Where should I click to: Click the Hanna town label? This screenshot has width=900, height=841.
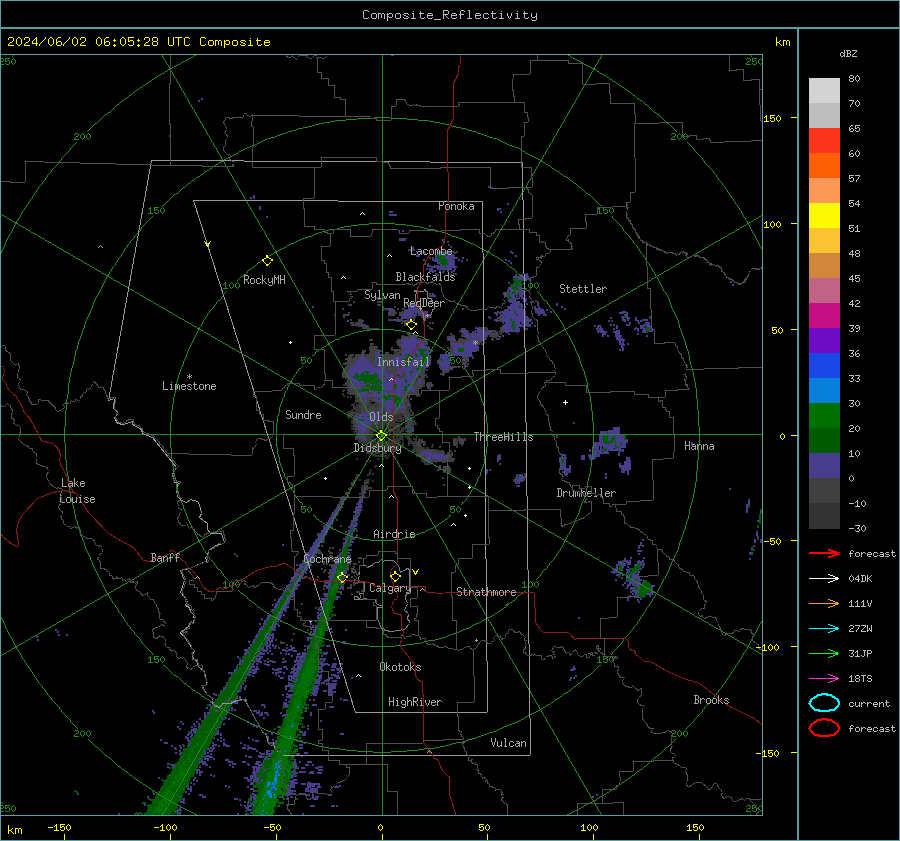click(699, 446)
